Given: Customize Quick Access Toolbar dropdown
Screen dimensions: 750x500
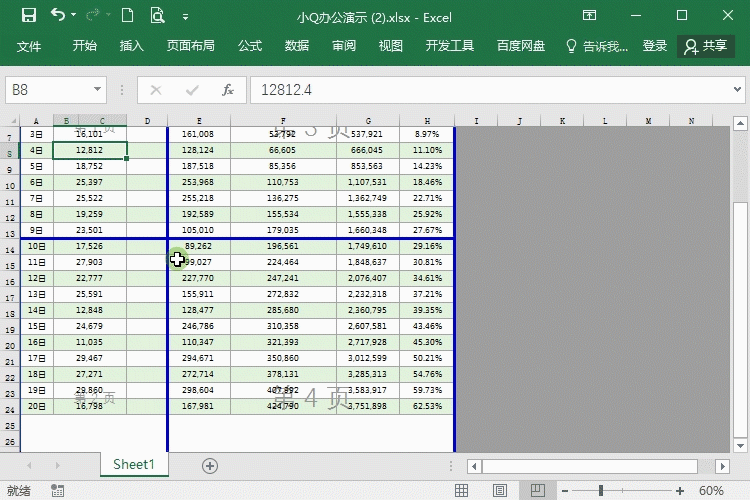Looking at the screenshot, I should tap(186, 17).
